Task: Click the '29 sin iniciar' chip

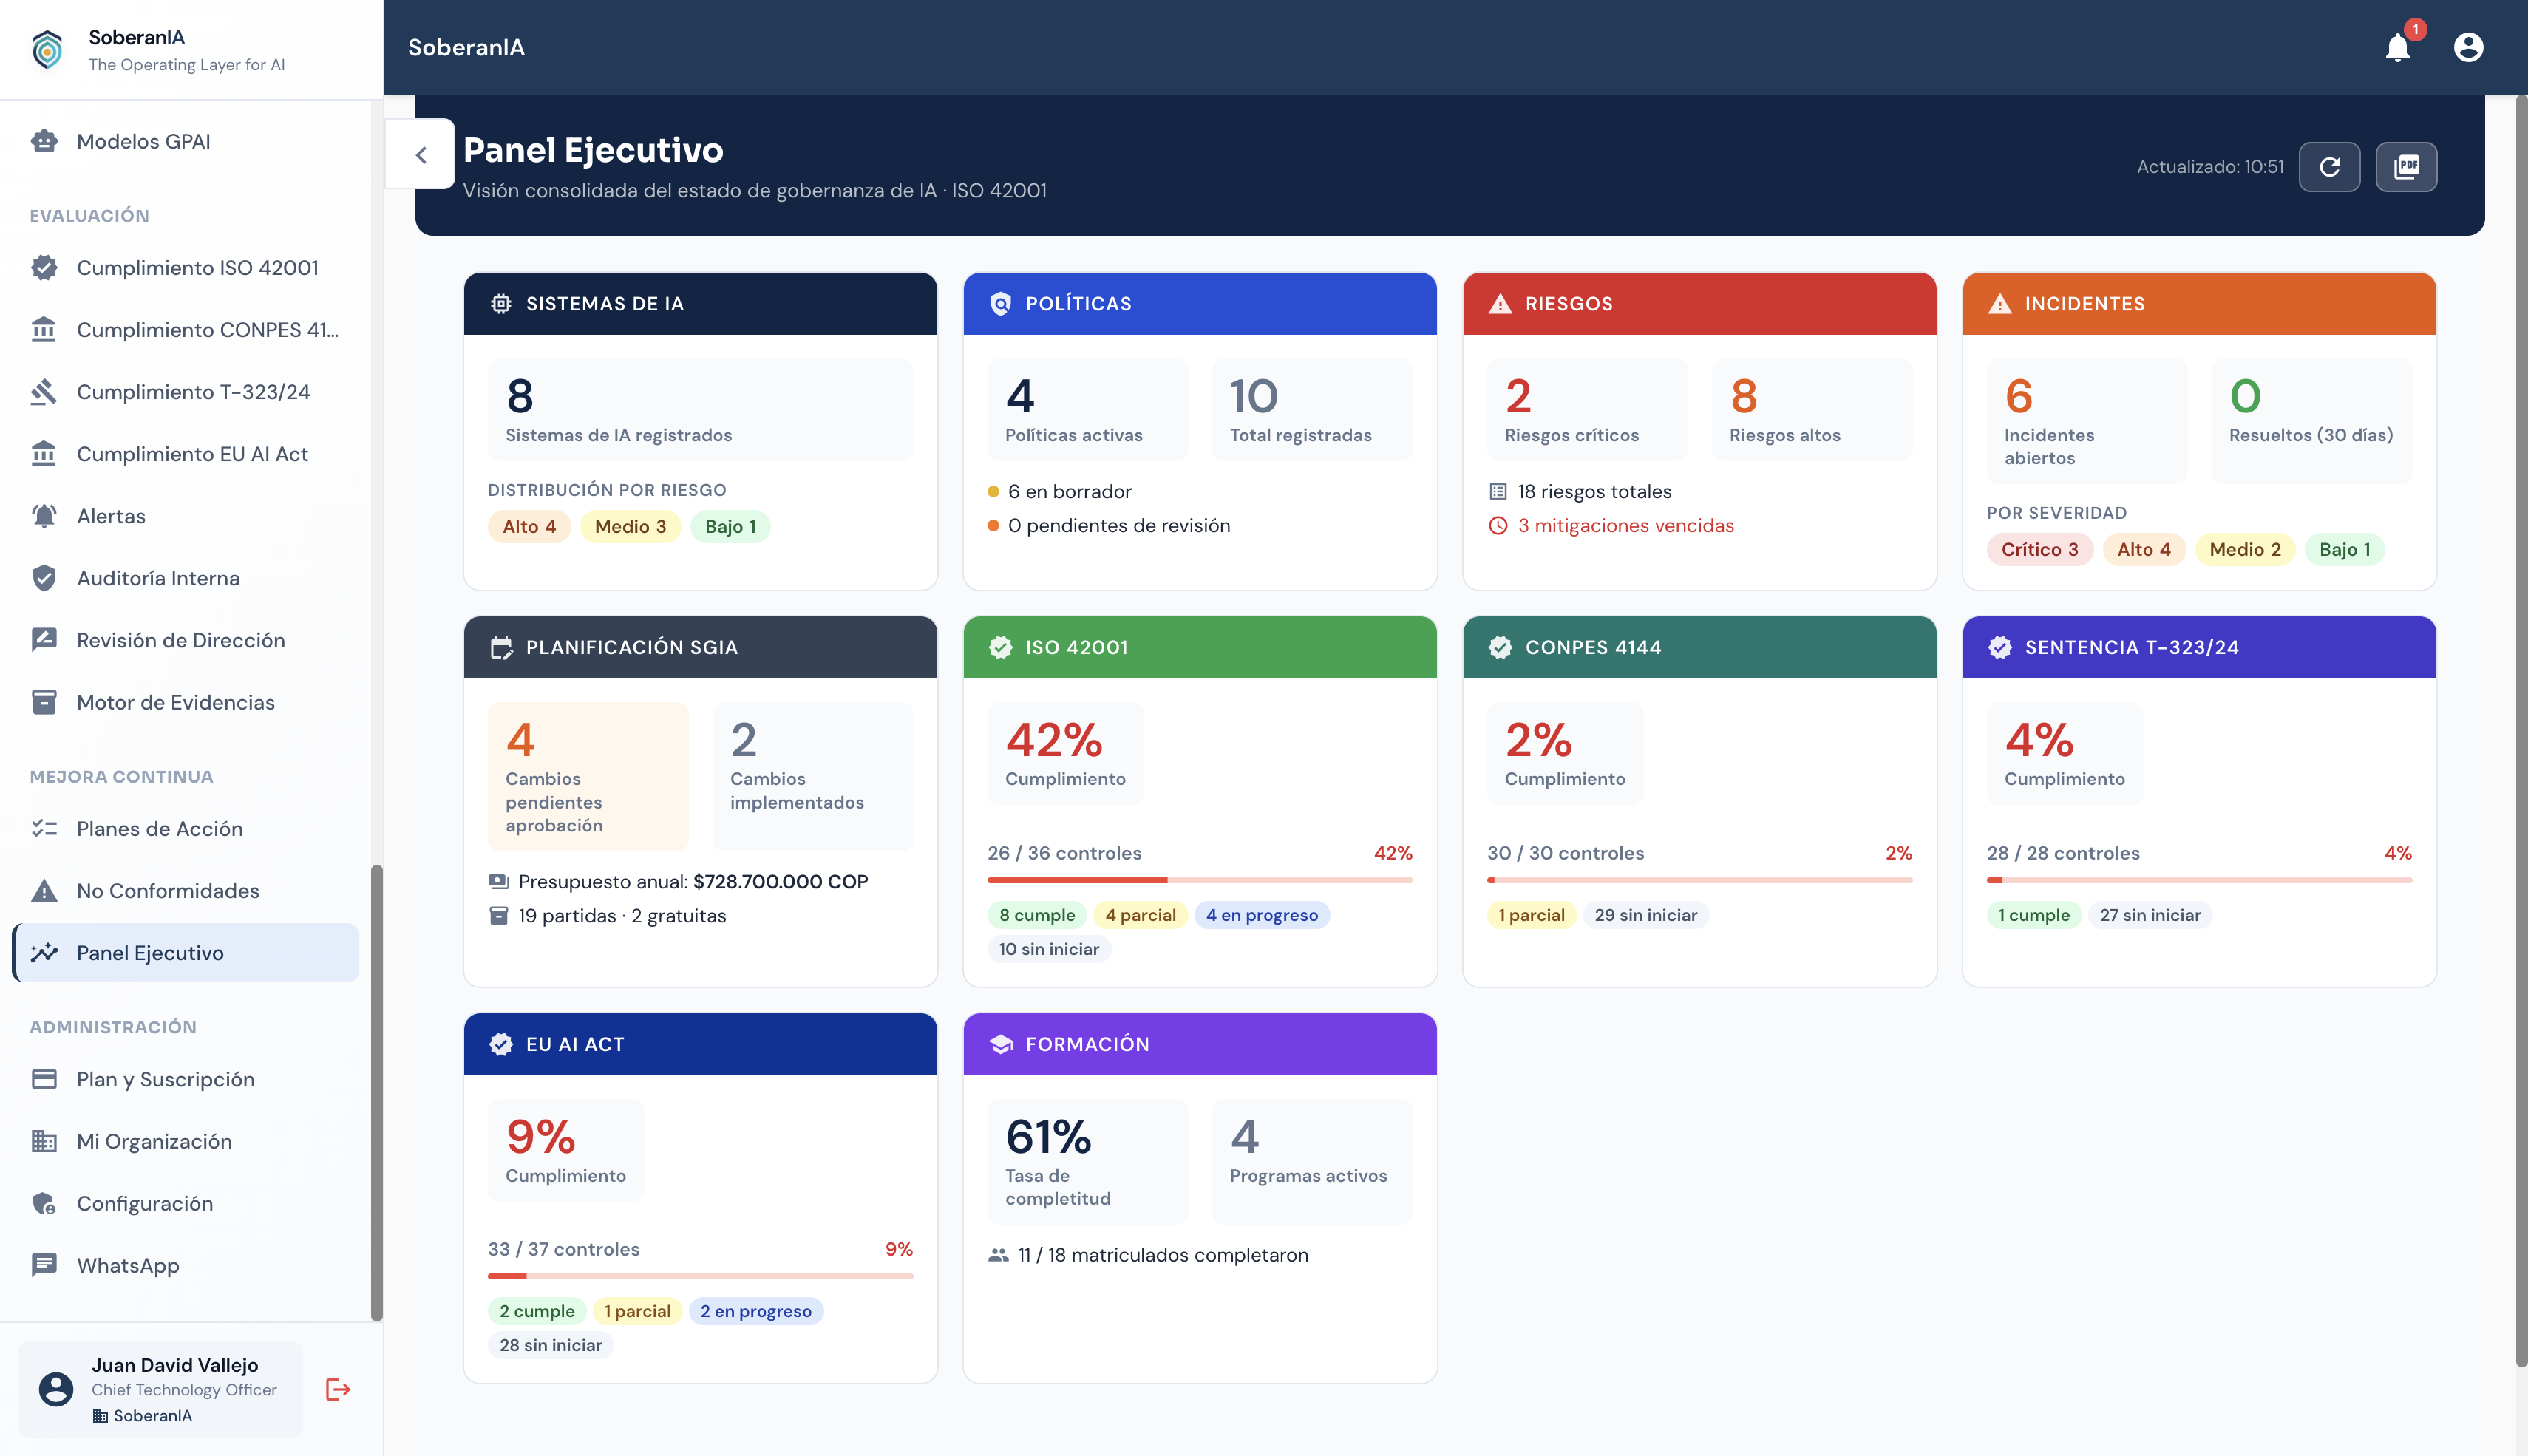Action: point(1645,915)
